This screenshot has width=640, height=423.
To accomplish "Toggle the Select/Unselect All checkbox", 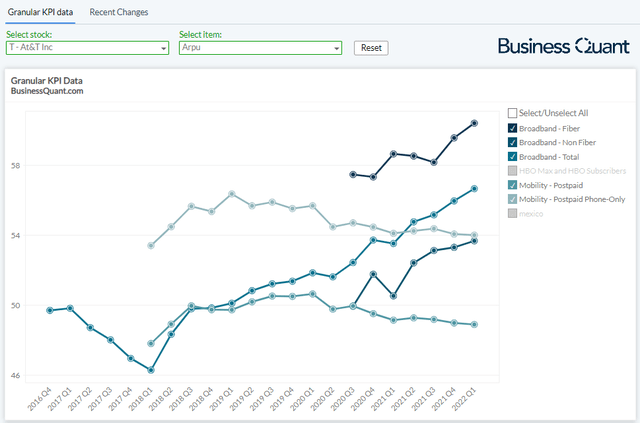I will tap(512, 113).
